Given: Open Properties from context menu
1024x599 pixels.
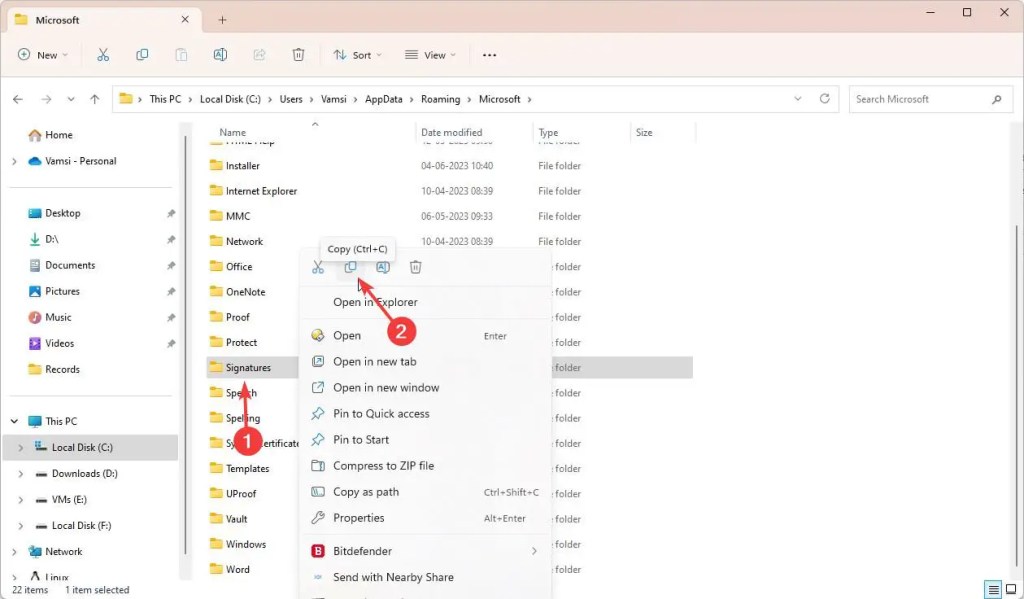Looking at the screenshot, I should [x=425, y=519].
